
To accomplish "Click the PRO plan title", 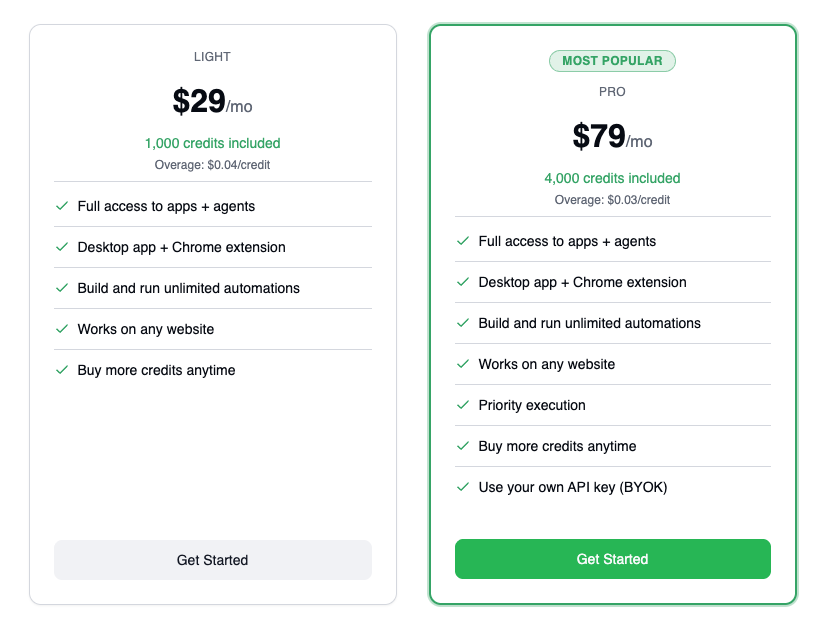I will pos(612,92).
